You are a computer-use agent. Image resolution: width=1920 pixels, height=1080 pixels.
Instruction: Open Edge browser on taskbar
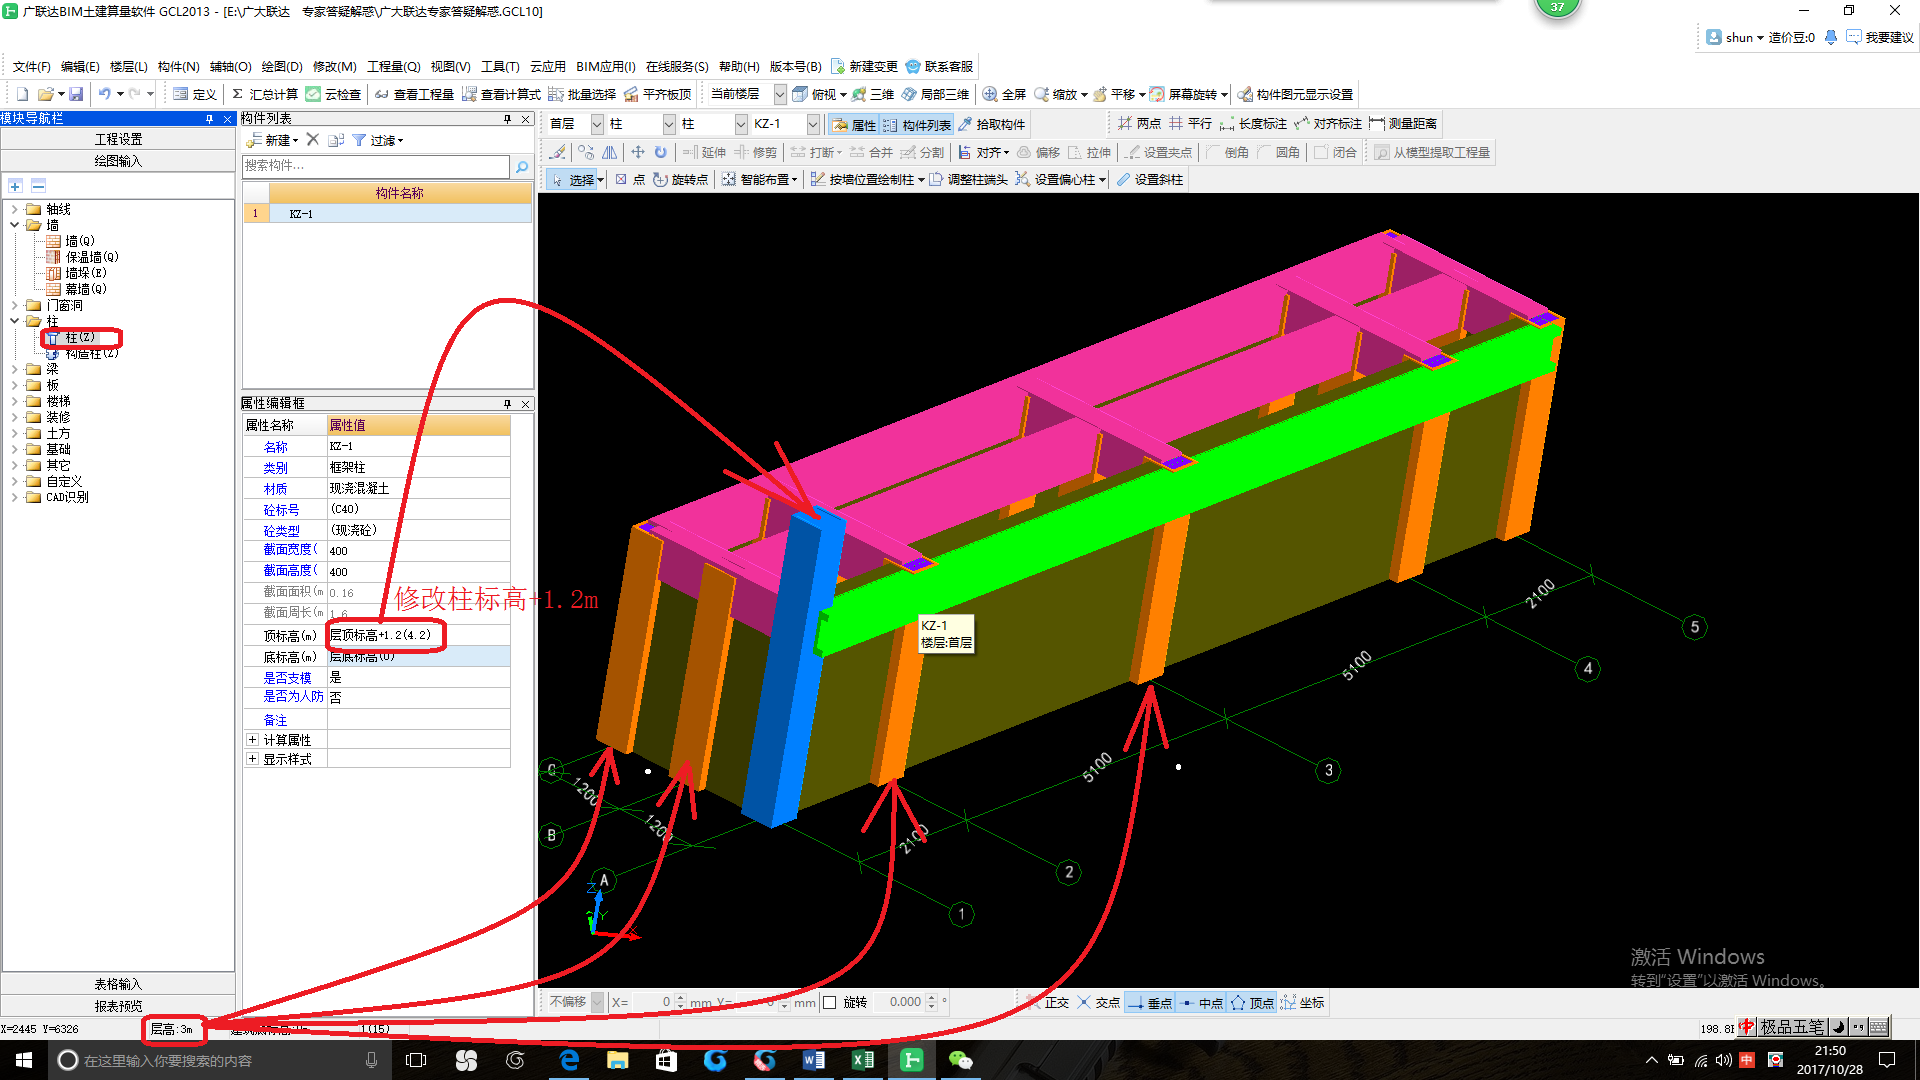coord(569,1060)
